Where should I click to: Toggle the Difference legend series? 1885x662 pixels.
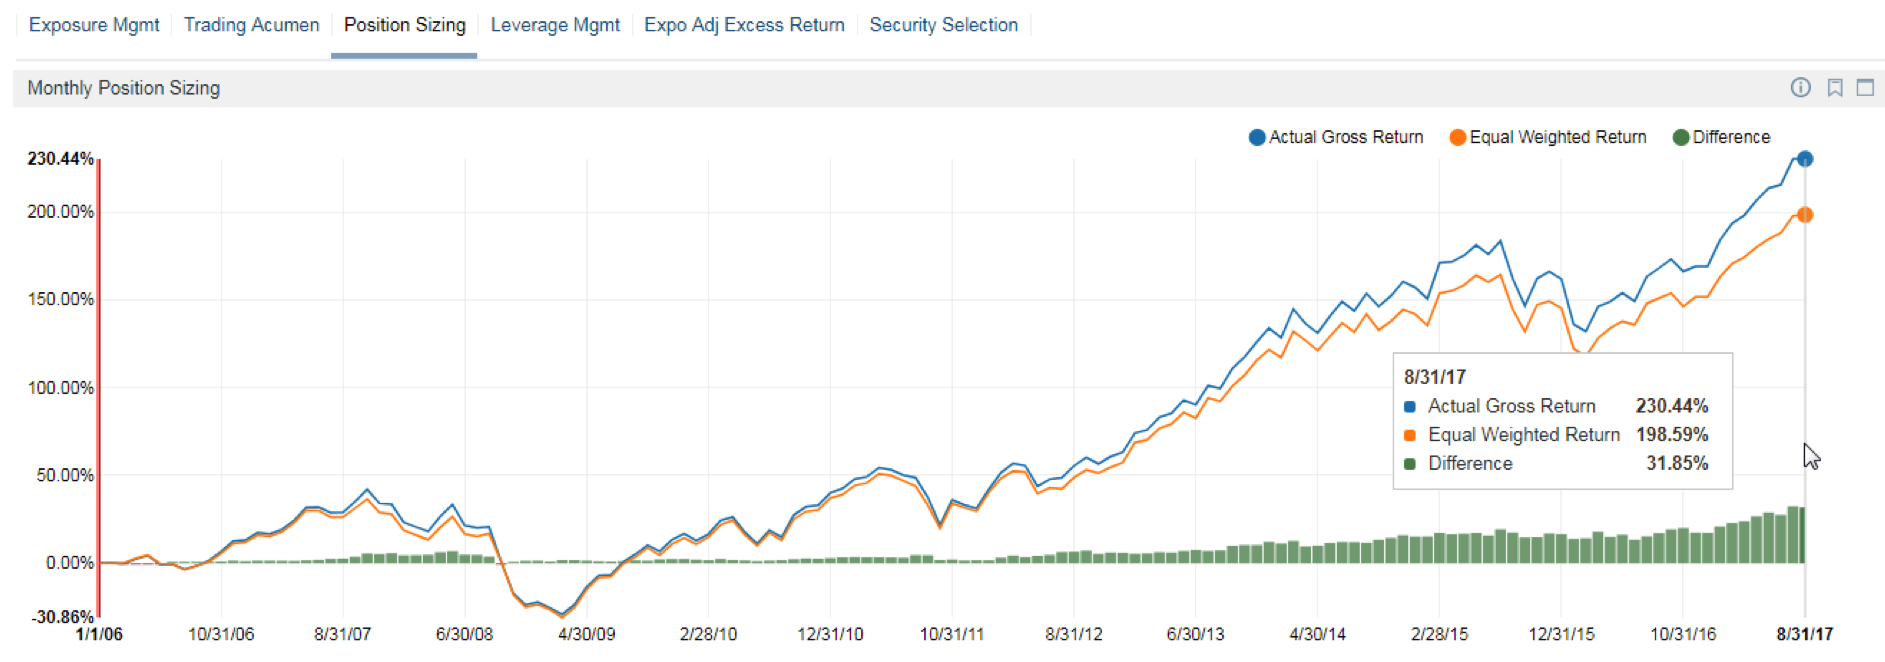pos(1721,137)
